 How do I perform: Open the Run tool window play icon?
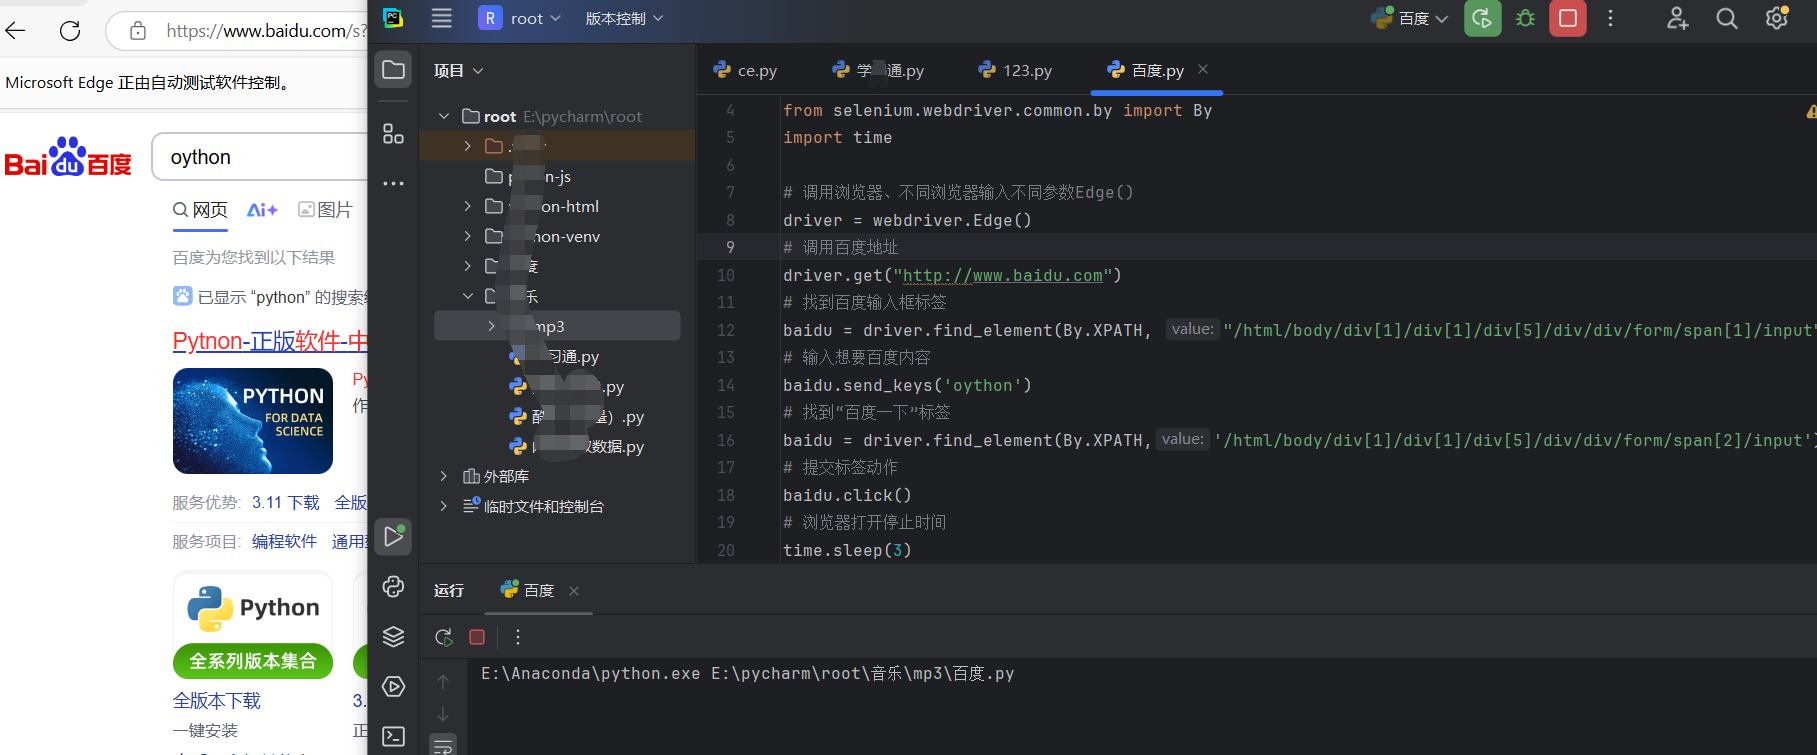click(x=393, y=537)
